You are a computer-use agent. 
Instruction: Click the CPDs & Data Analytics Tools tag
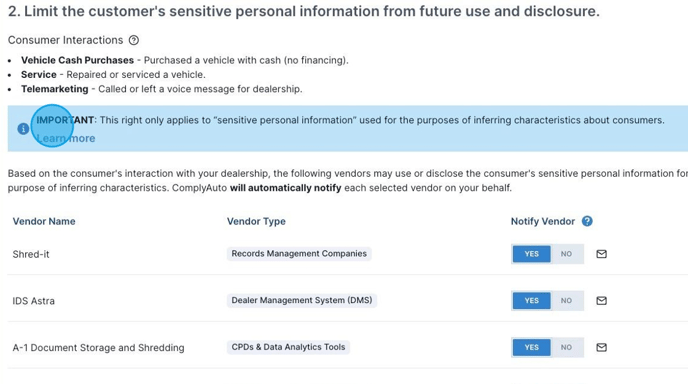point(288,347)
